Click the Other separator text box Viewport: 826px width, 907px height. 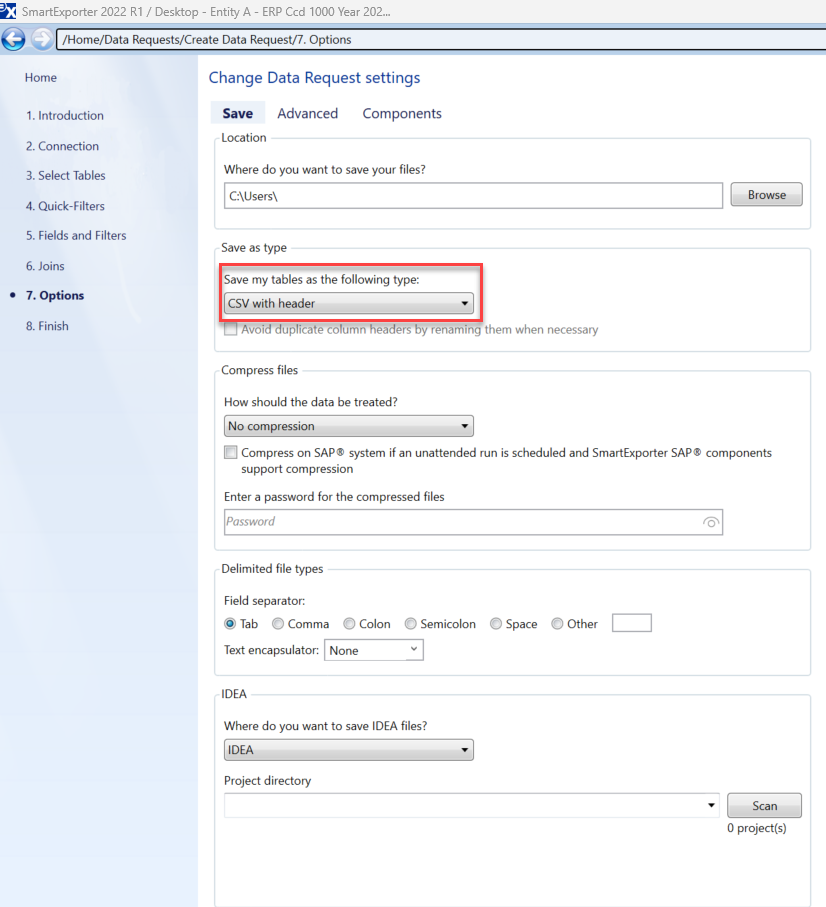631,623
